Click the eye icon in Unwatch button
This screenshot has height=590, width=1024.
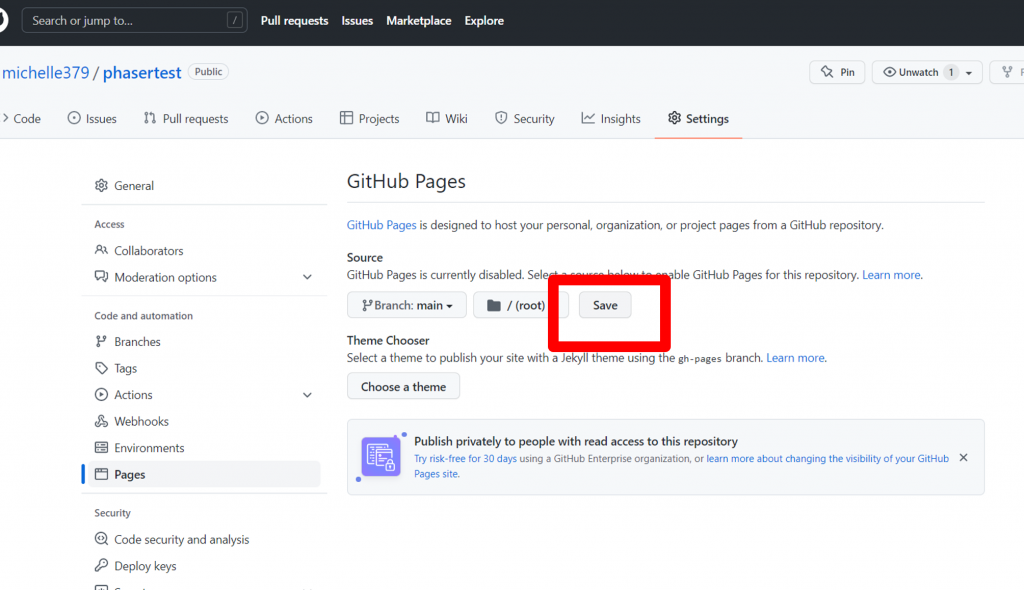pyautogui.click(x=889, y=72)
